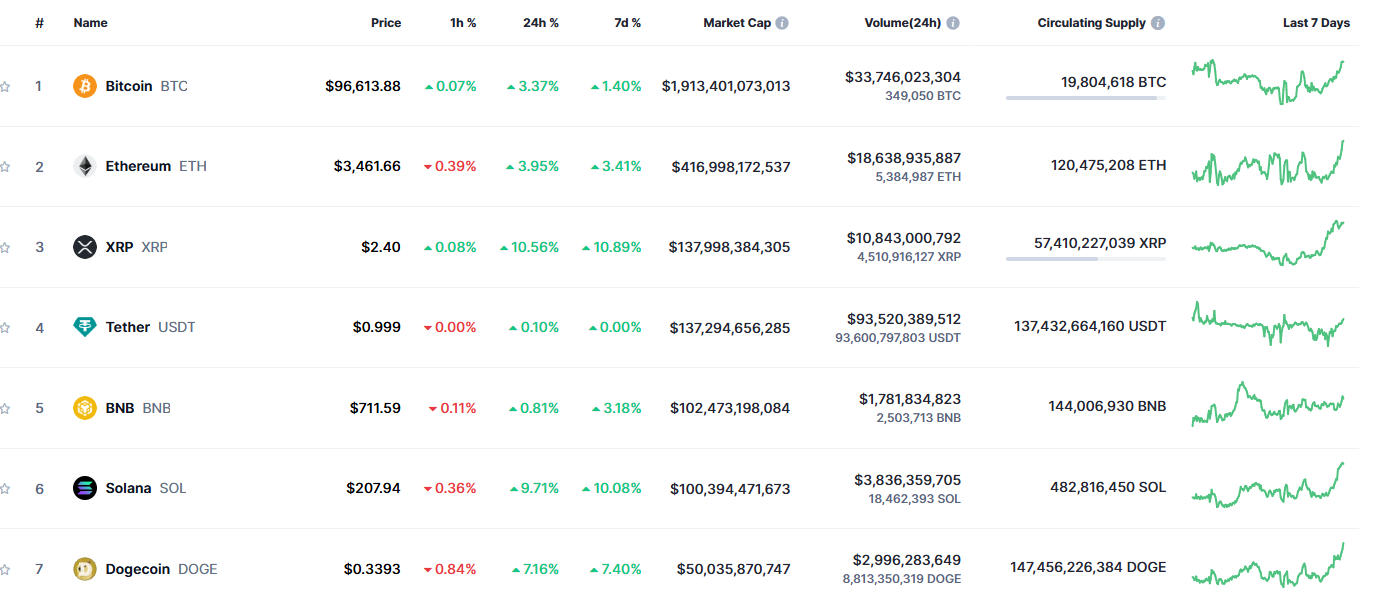Open Ethereum 7-day sparkline chart

[x=1268, y=163]
